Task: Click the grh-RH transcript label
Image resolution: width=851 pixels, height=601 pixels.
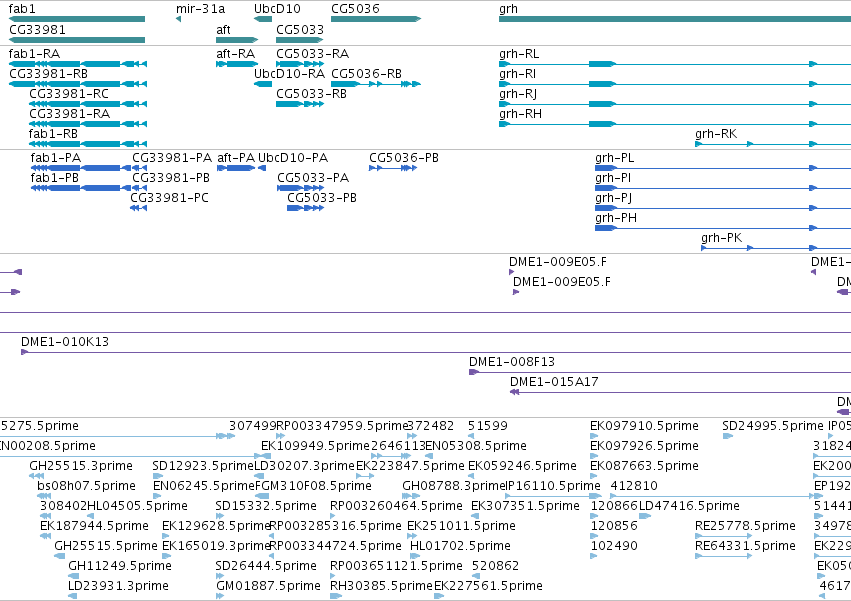Action: [520, 114]
